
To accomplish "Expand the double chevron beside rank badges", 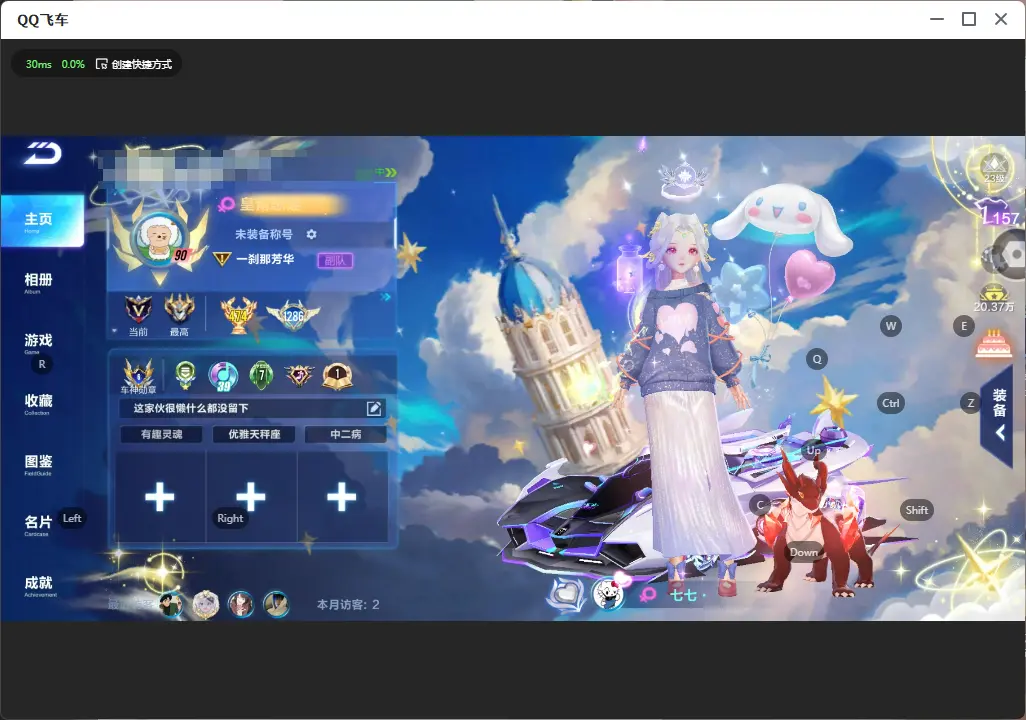I will [385, 297].
